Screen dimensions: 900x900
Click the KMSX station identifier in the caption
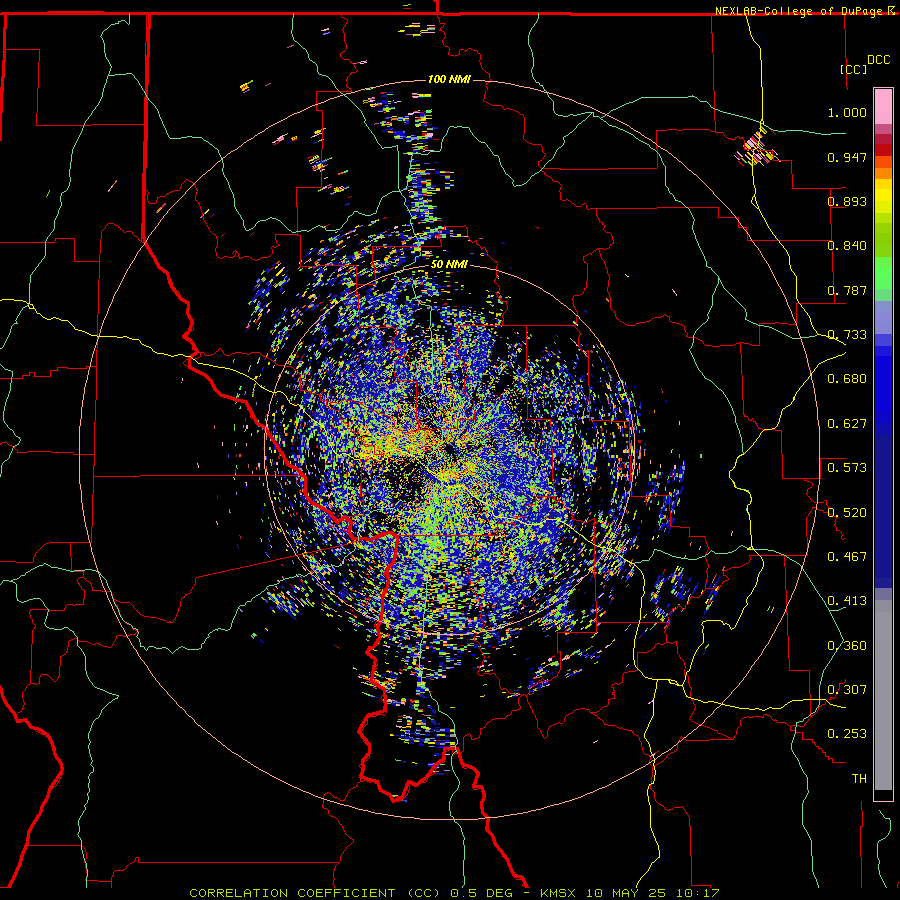click(x=559, y=893)
